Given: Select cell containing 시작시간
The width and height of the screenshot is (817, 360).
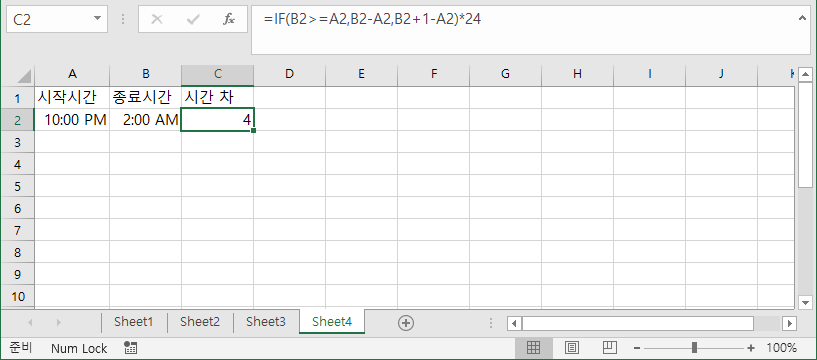Looking at the screenshot, I should (x=72, y=97).
